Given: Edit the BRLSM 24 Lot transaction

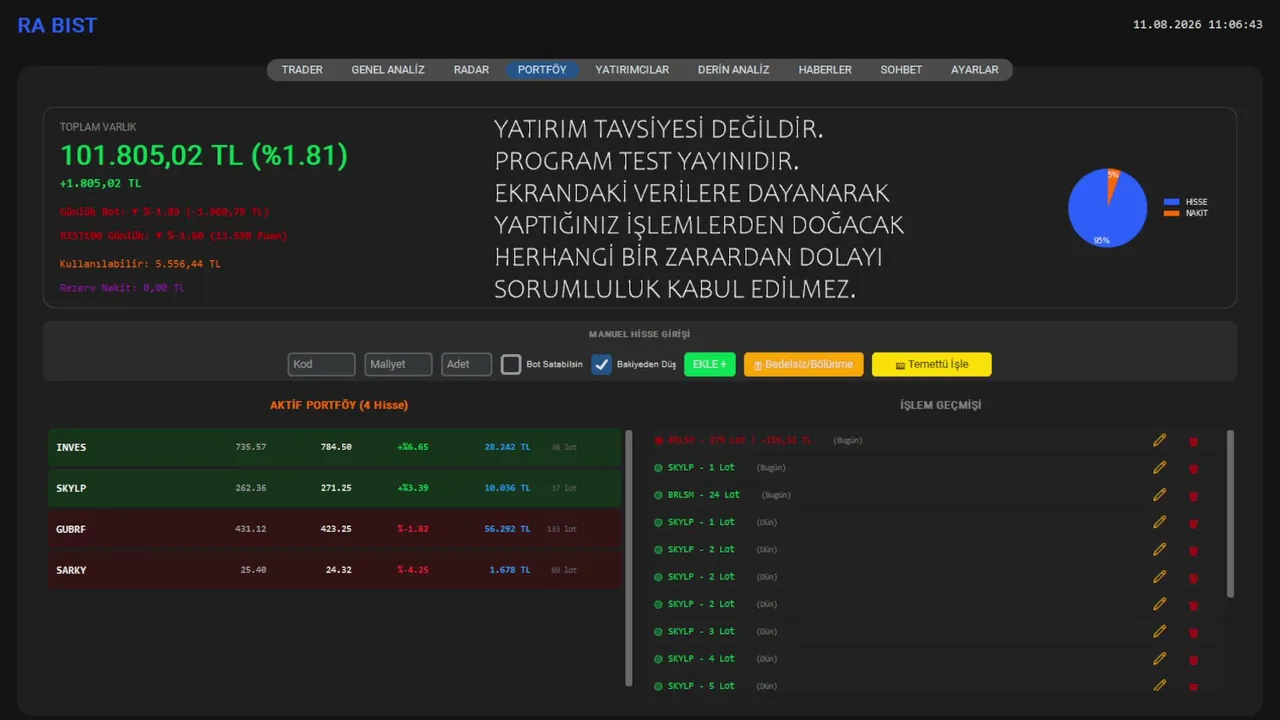Looking at the screenshot, I should tap(1160, 494).
